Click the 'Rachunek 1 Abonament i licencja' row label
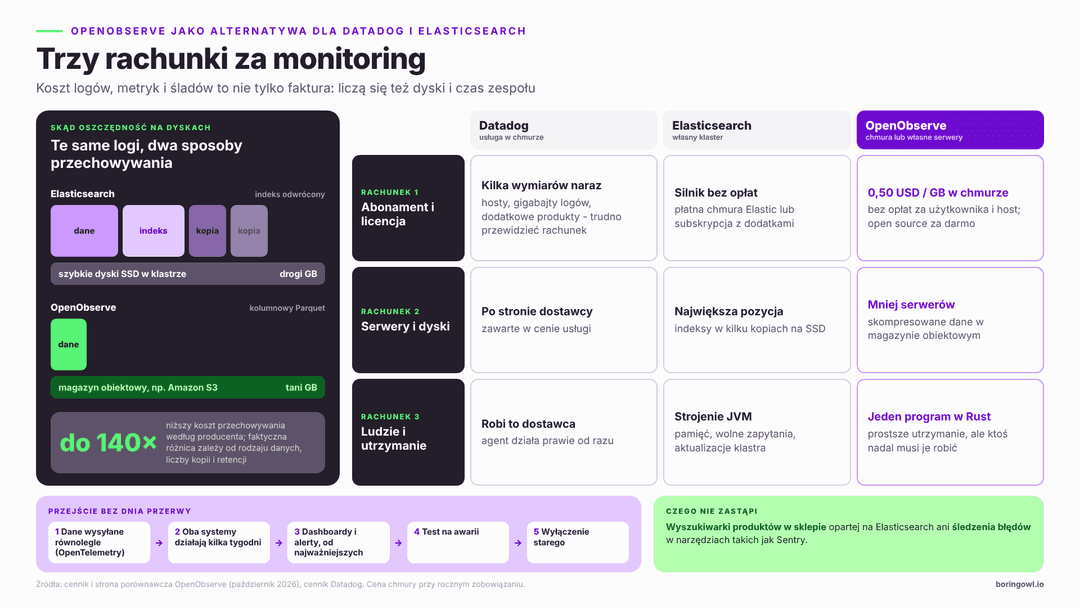The image size is (1080, 608). tap(408, 208)
